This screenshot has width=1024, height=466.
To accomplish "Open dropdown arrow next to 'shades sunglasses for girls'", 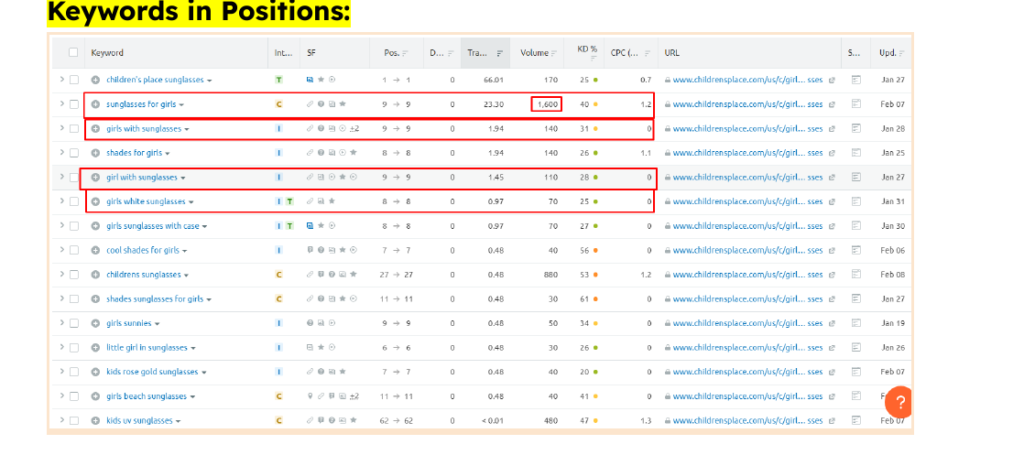I will [208, 300].
